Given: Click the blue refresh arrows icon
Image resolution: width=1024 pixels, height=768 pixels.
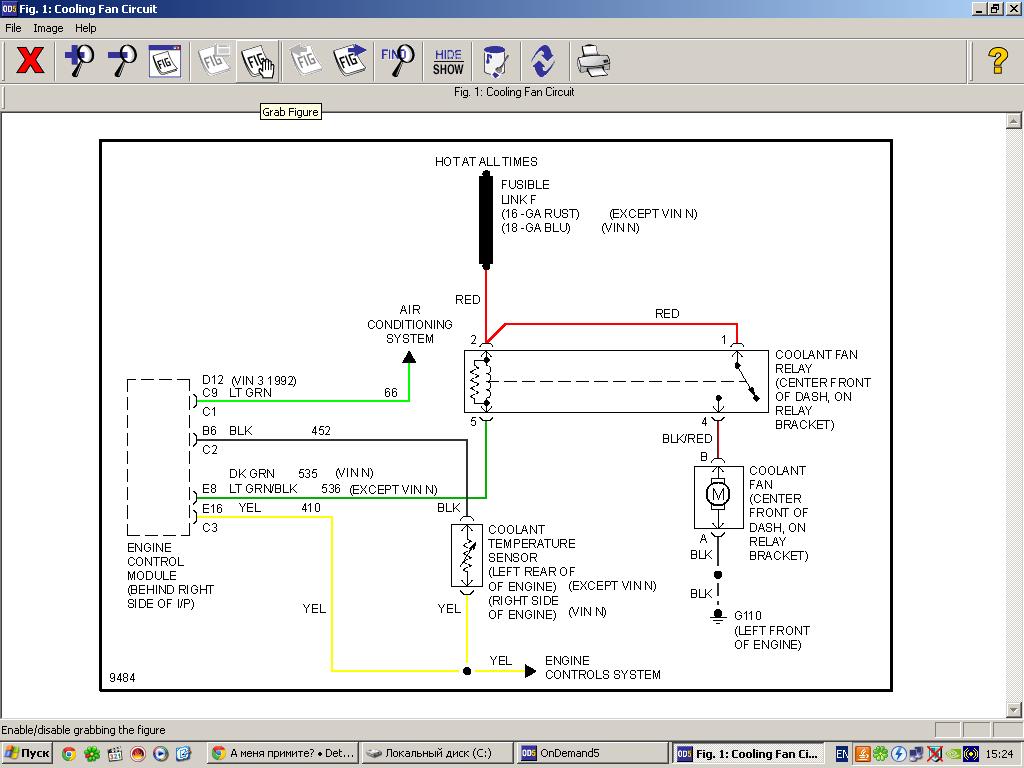Looking at the screenshot, I should 542,61.
